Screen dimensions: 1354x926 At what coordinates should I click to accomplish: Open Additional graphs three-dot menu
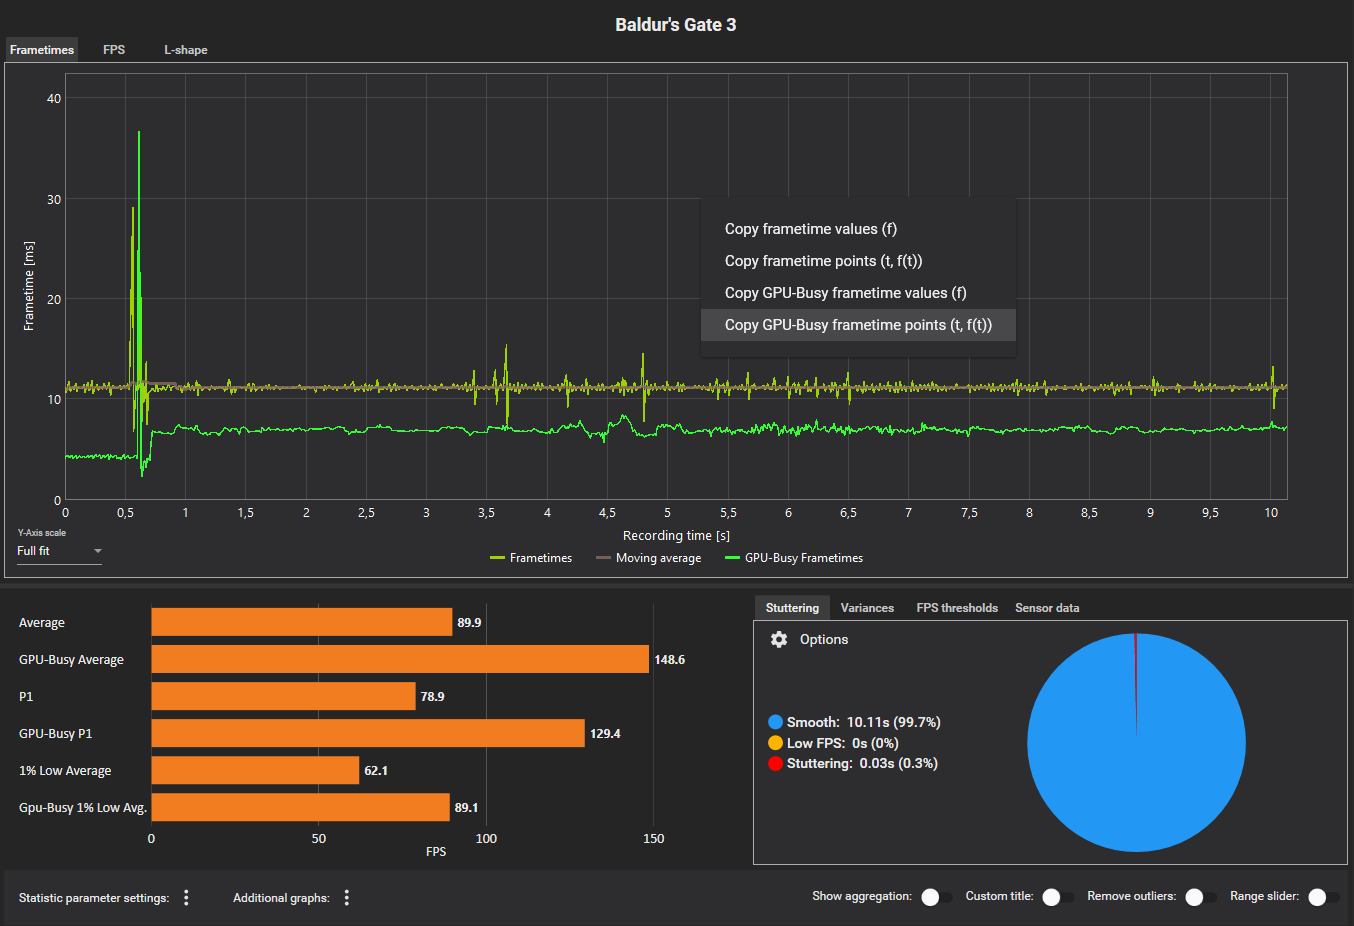click(347, 898)
